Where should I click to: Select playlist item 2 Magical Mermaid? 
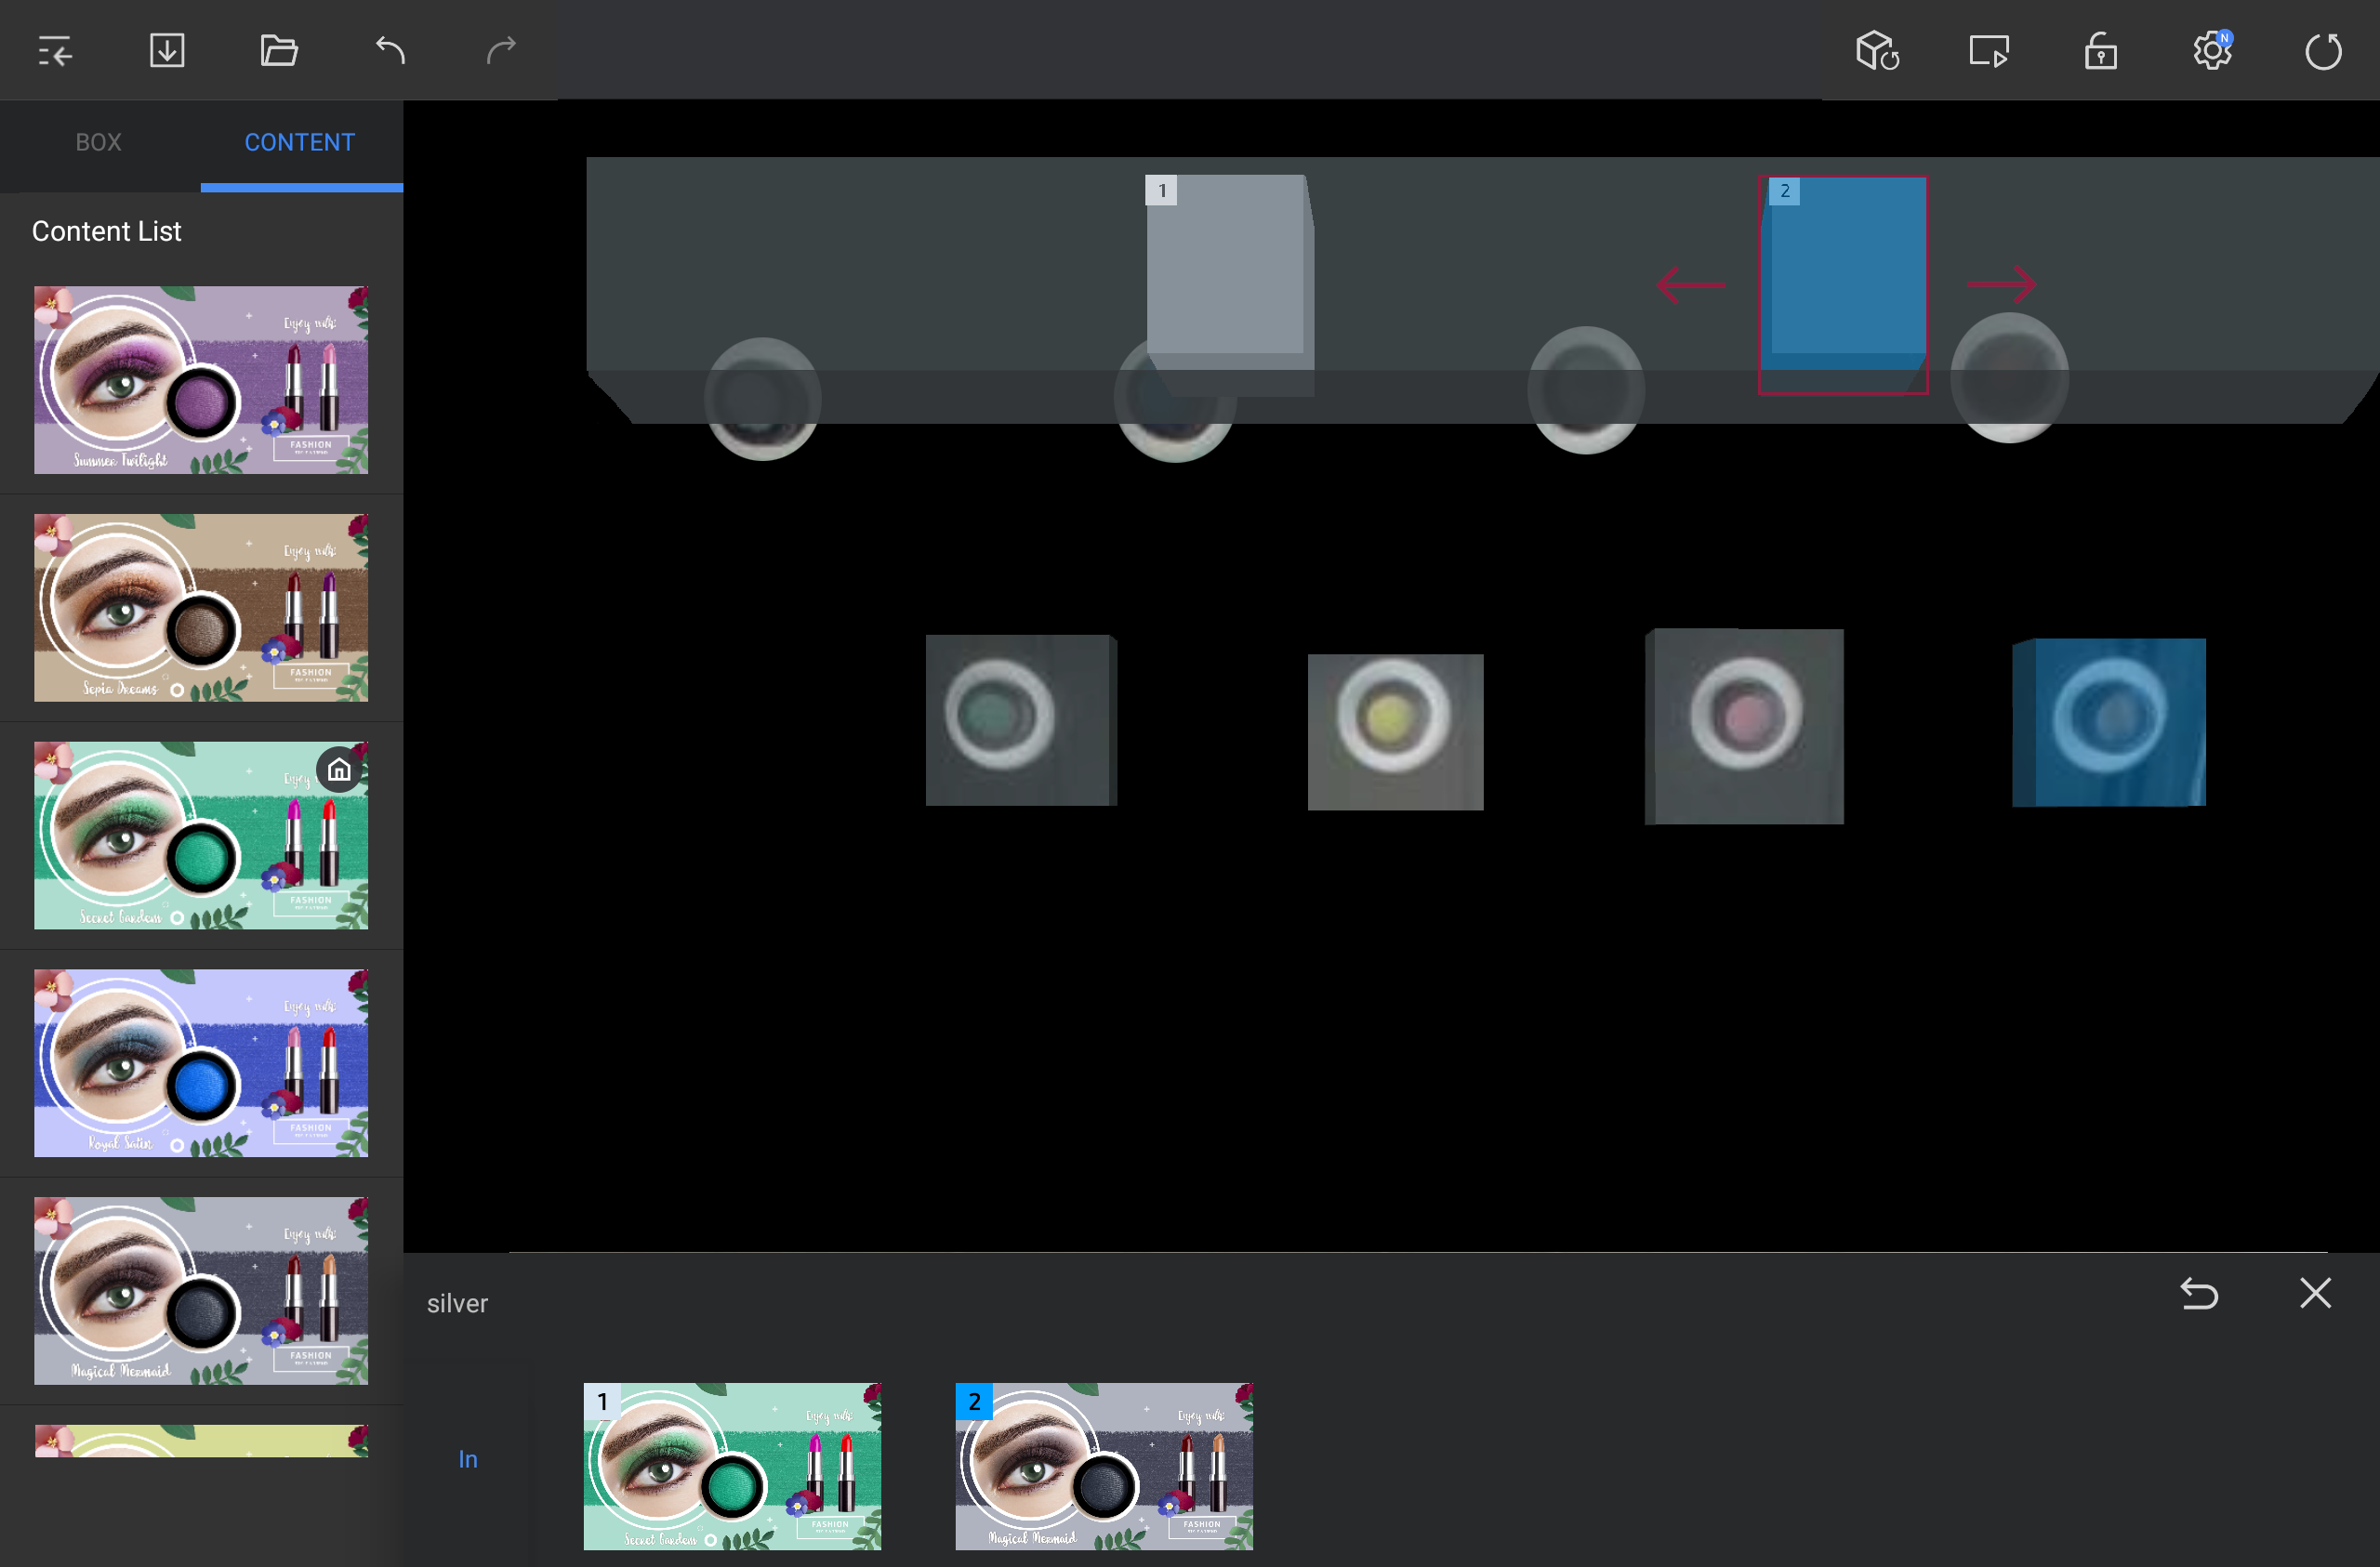point(1104,1466)
